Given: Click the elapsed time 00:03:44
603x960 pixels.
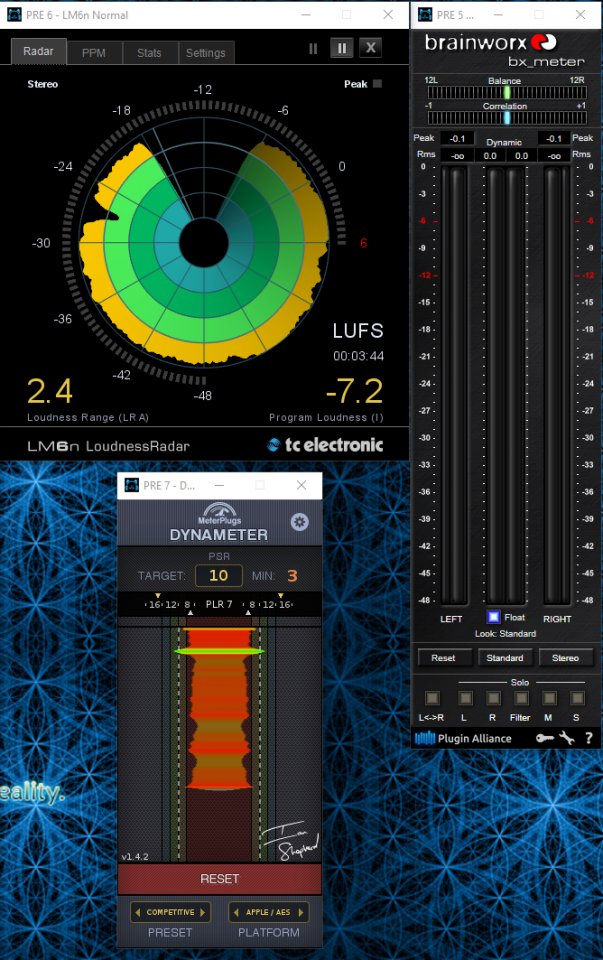Looking at the screenshot, I should click(359, 356).
